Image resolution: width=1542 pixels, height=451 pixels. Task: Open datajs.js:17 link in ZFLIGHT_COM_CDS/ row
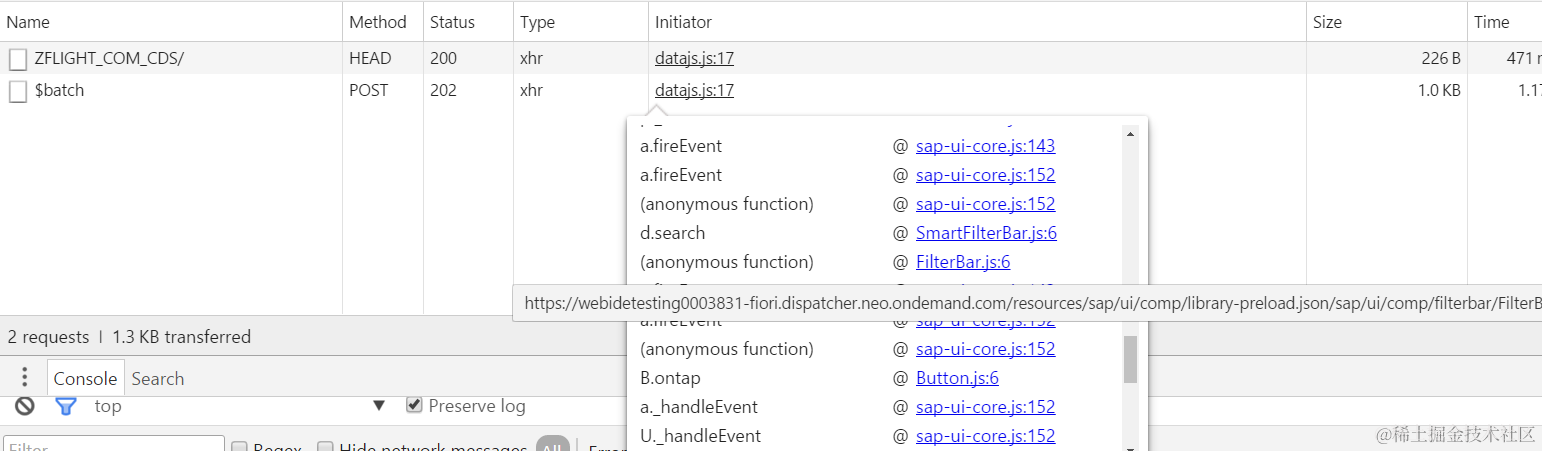[694, 59]
